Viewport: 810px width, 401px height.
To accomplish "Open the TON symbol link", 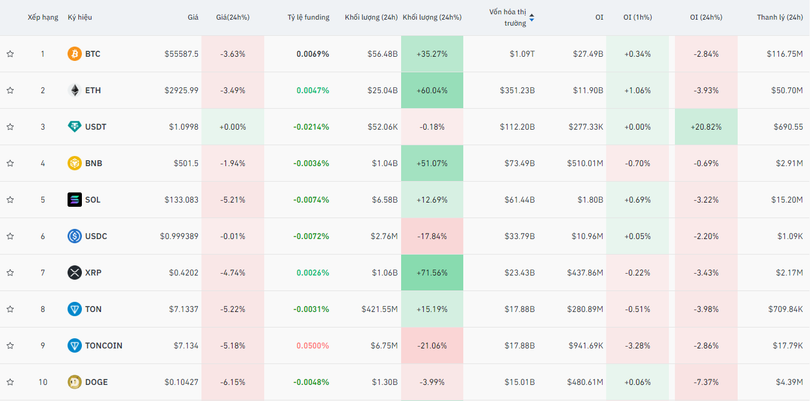I will coord(93,309).
